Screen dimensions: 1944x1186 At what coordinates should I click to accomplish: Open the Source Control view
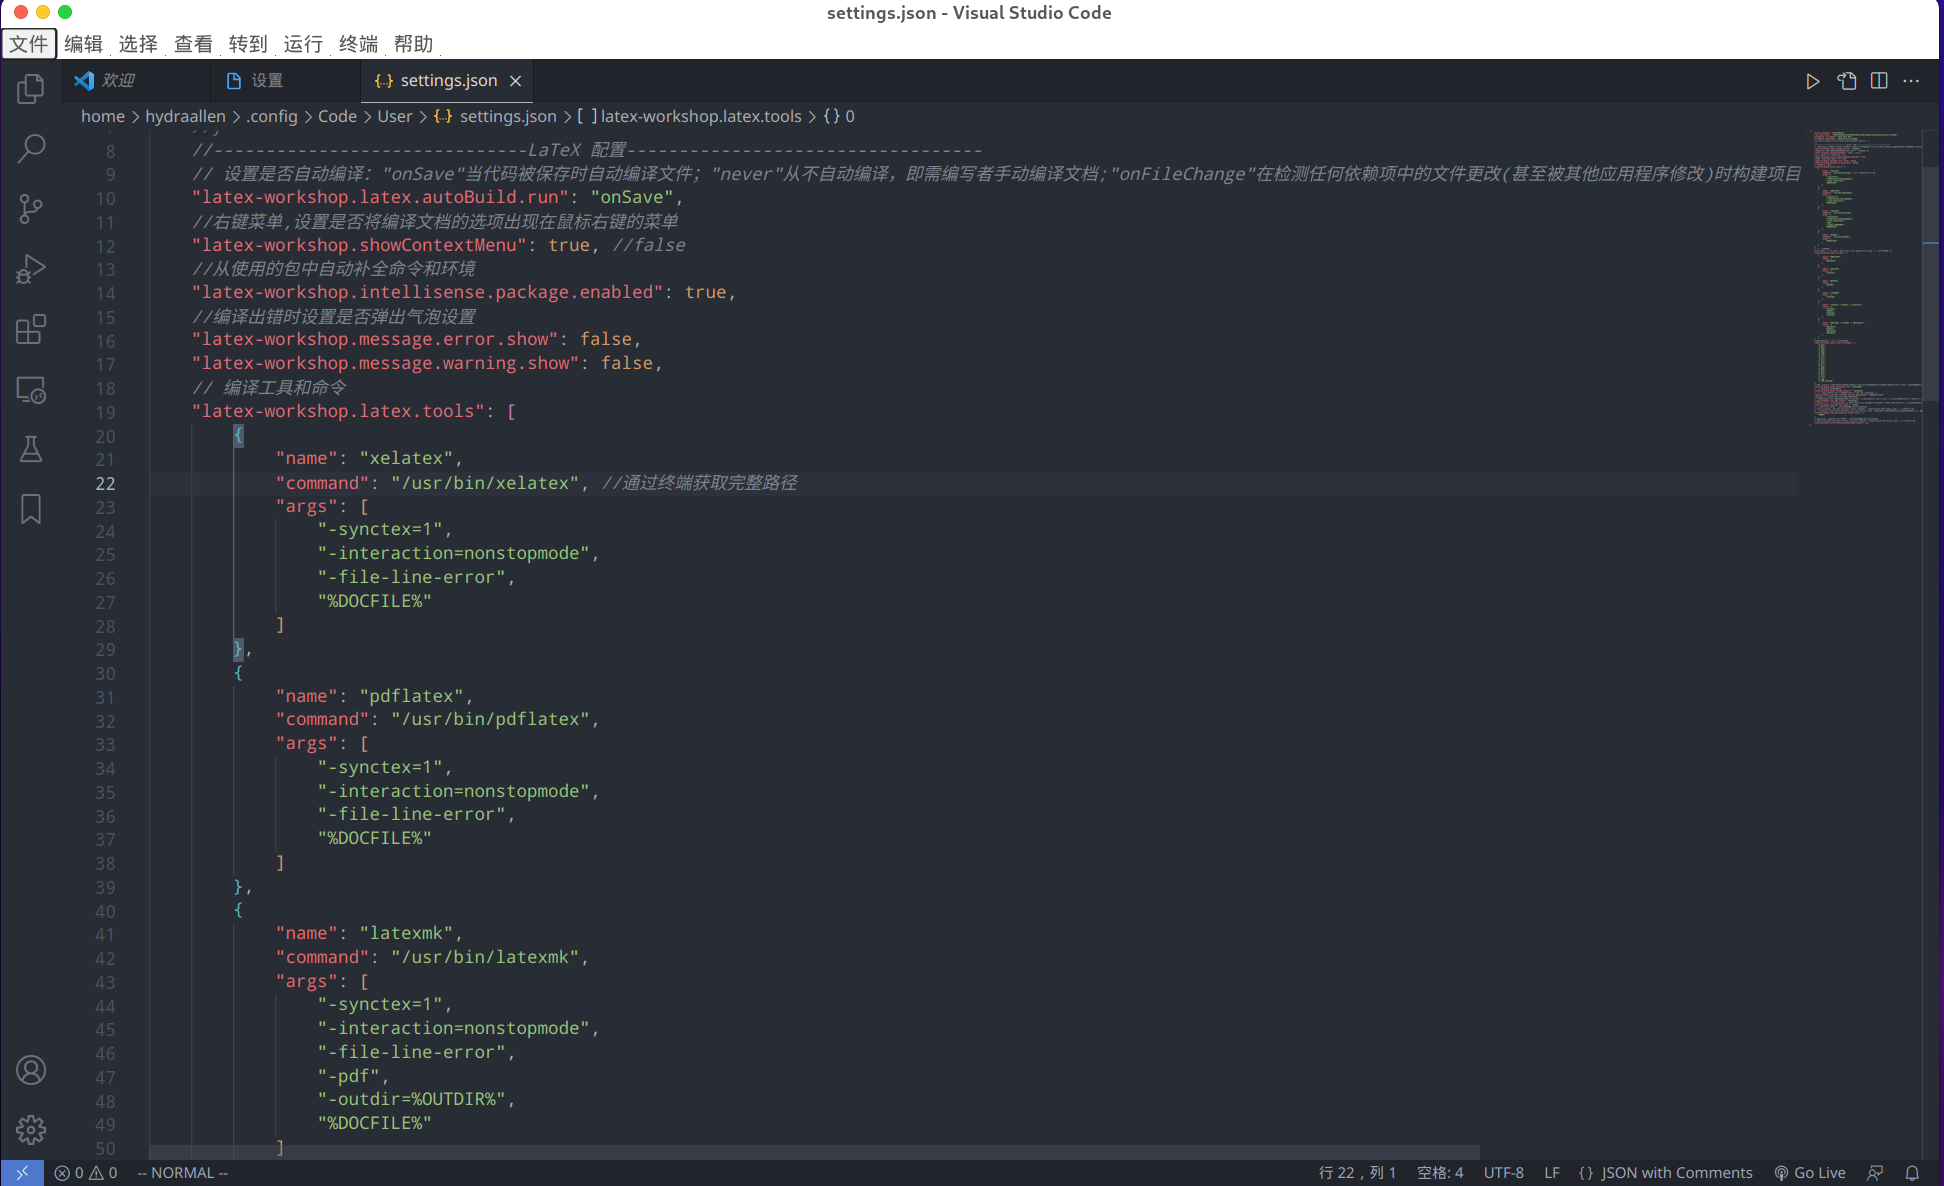point(31,209)
